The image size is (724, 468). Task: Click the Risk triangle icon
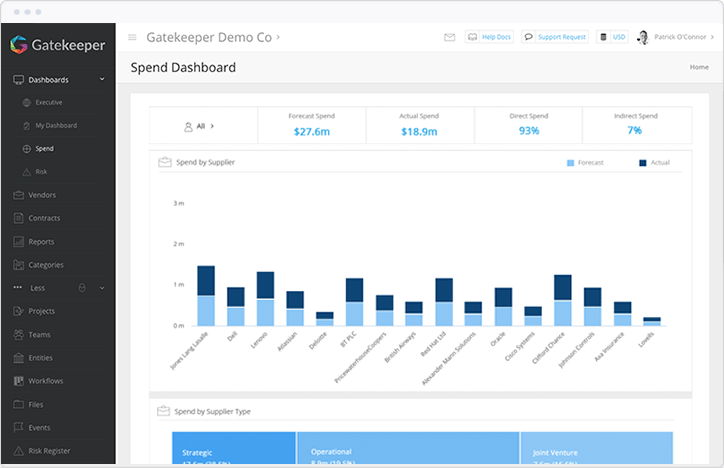(27, 172)
